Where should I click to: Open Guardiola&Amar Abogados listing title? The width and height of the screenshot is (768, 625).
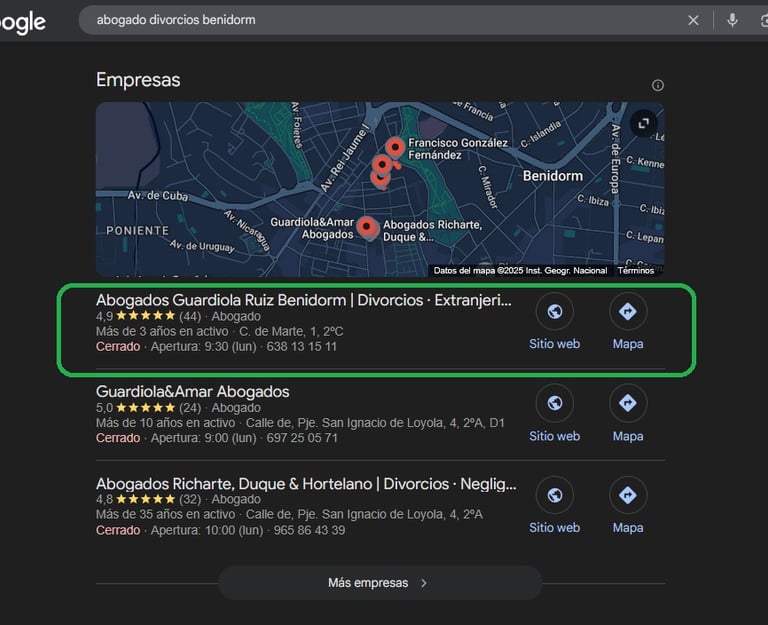pos(192,392)
